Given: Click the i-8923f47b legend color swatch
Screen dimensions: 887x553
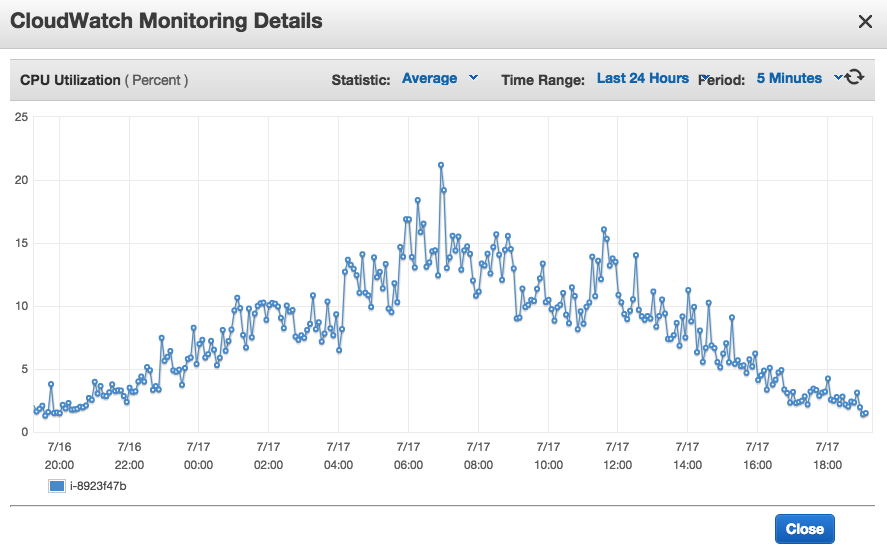Looking at the screenshot, I should [x=57, y=486].
